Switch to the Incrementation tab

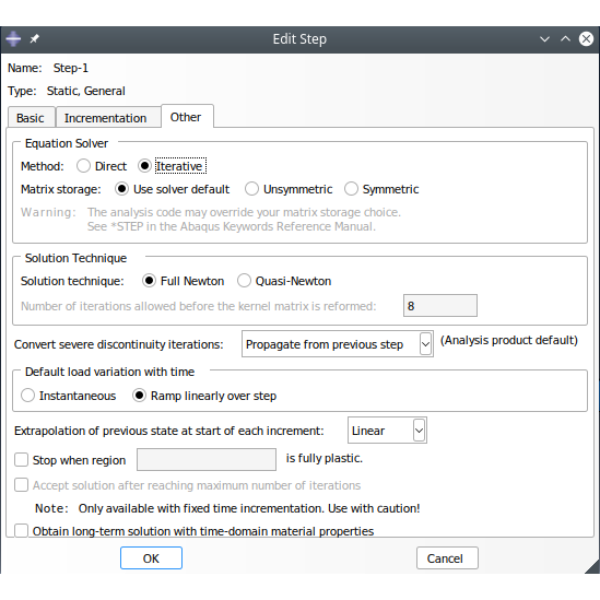[x=106, y=118]
